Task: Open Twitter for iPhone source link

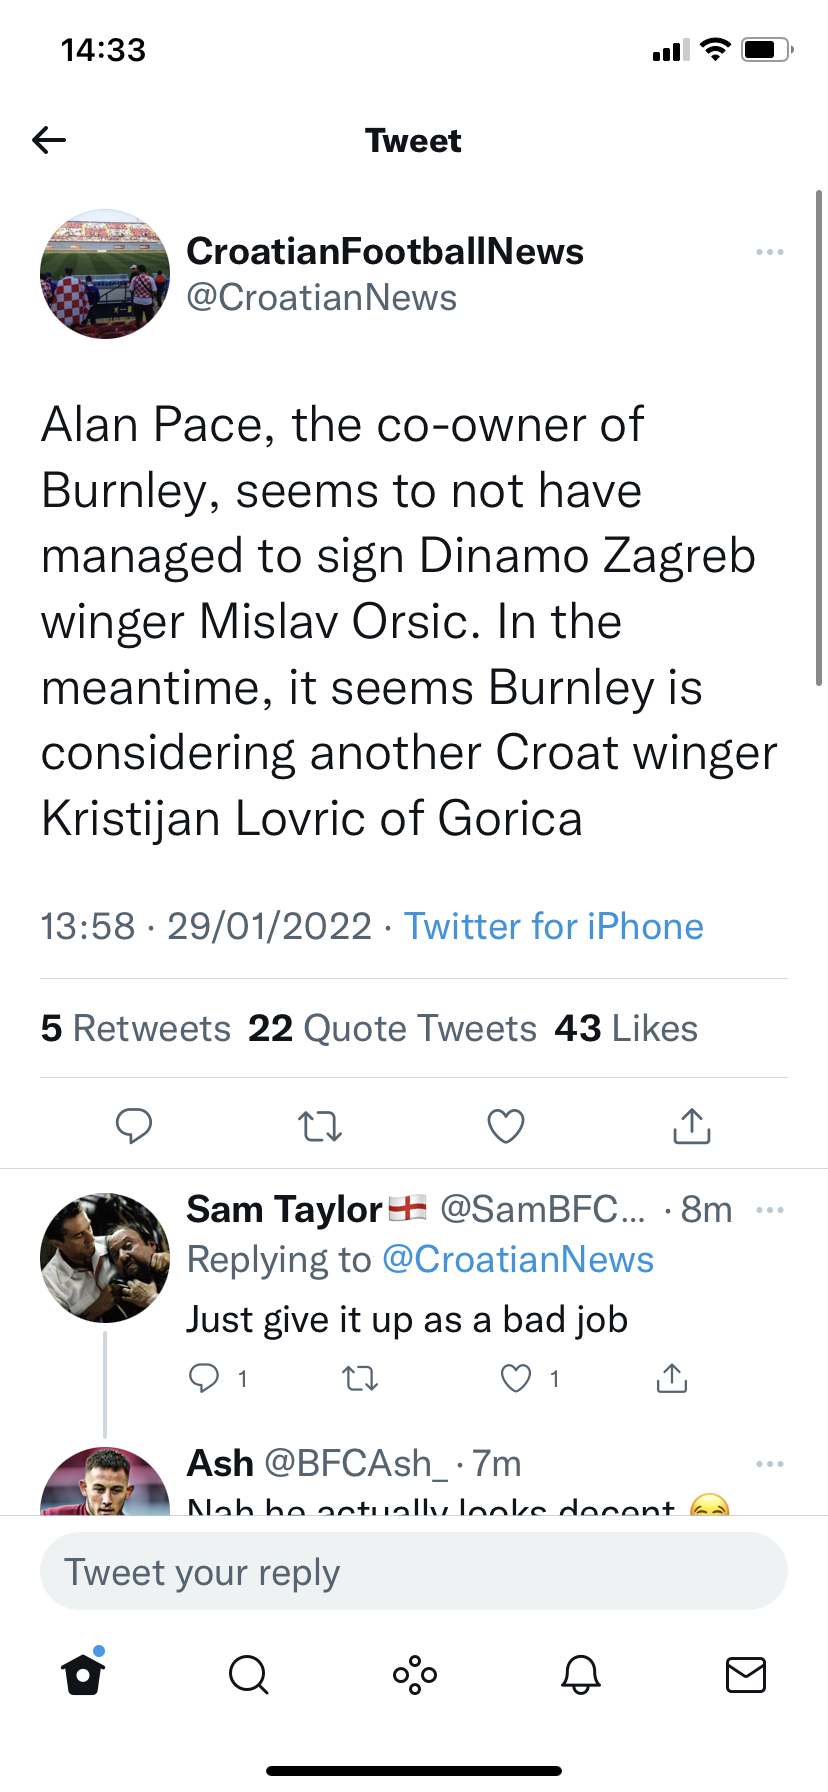Action: click(553, 927)
